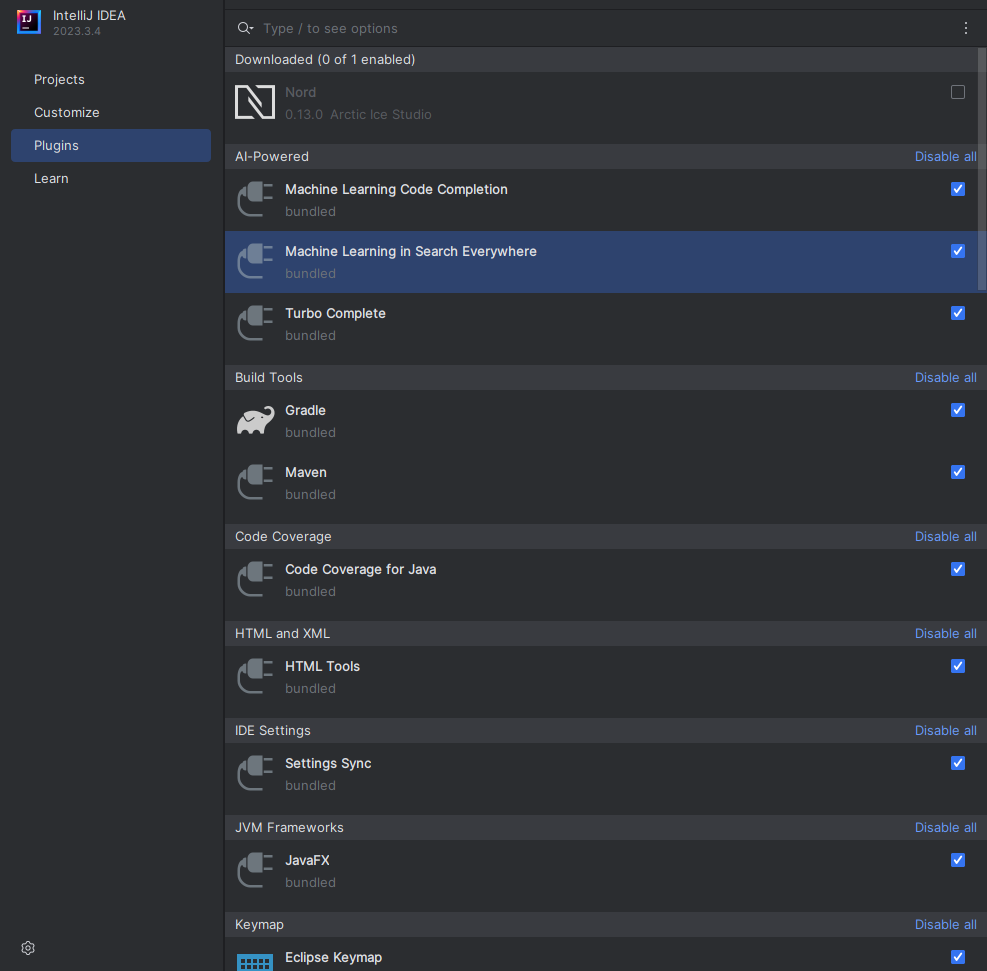Click the Code Coverage for Java icon
This screenshot has height=971, width=987.
(x=255, y=579)
